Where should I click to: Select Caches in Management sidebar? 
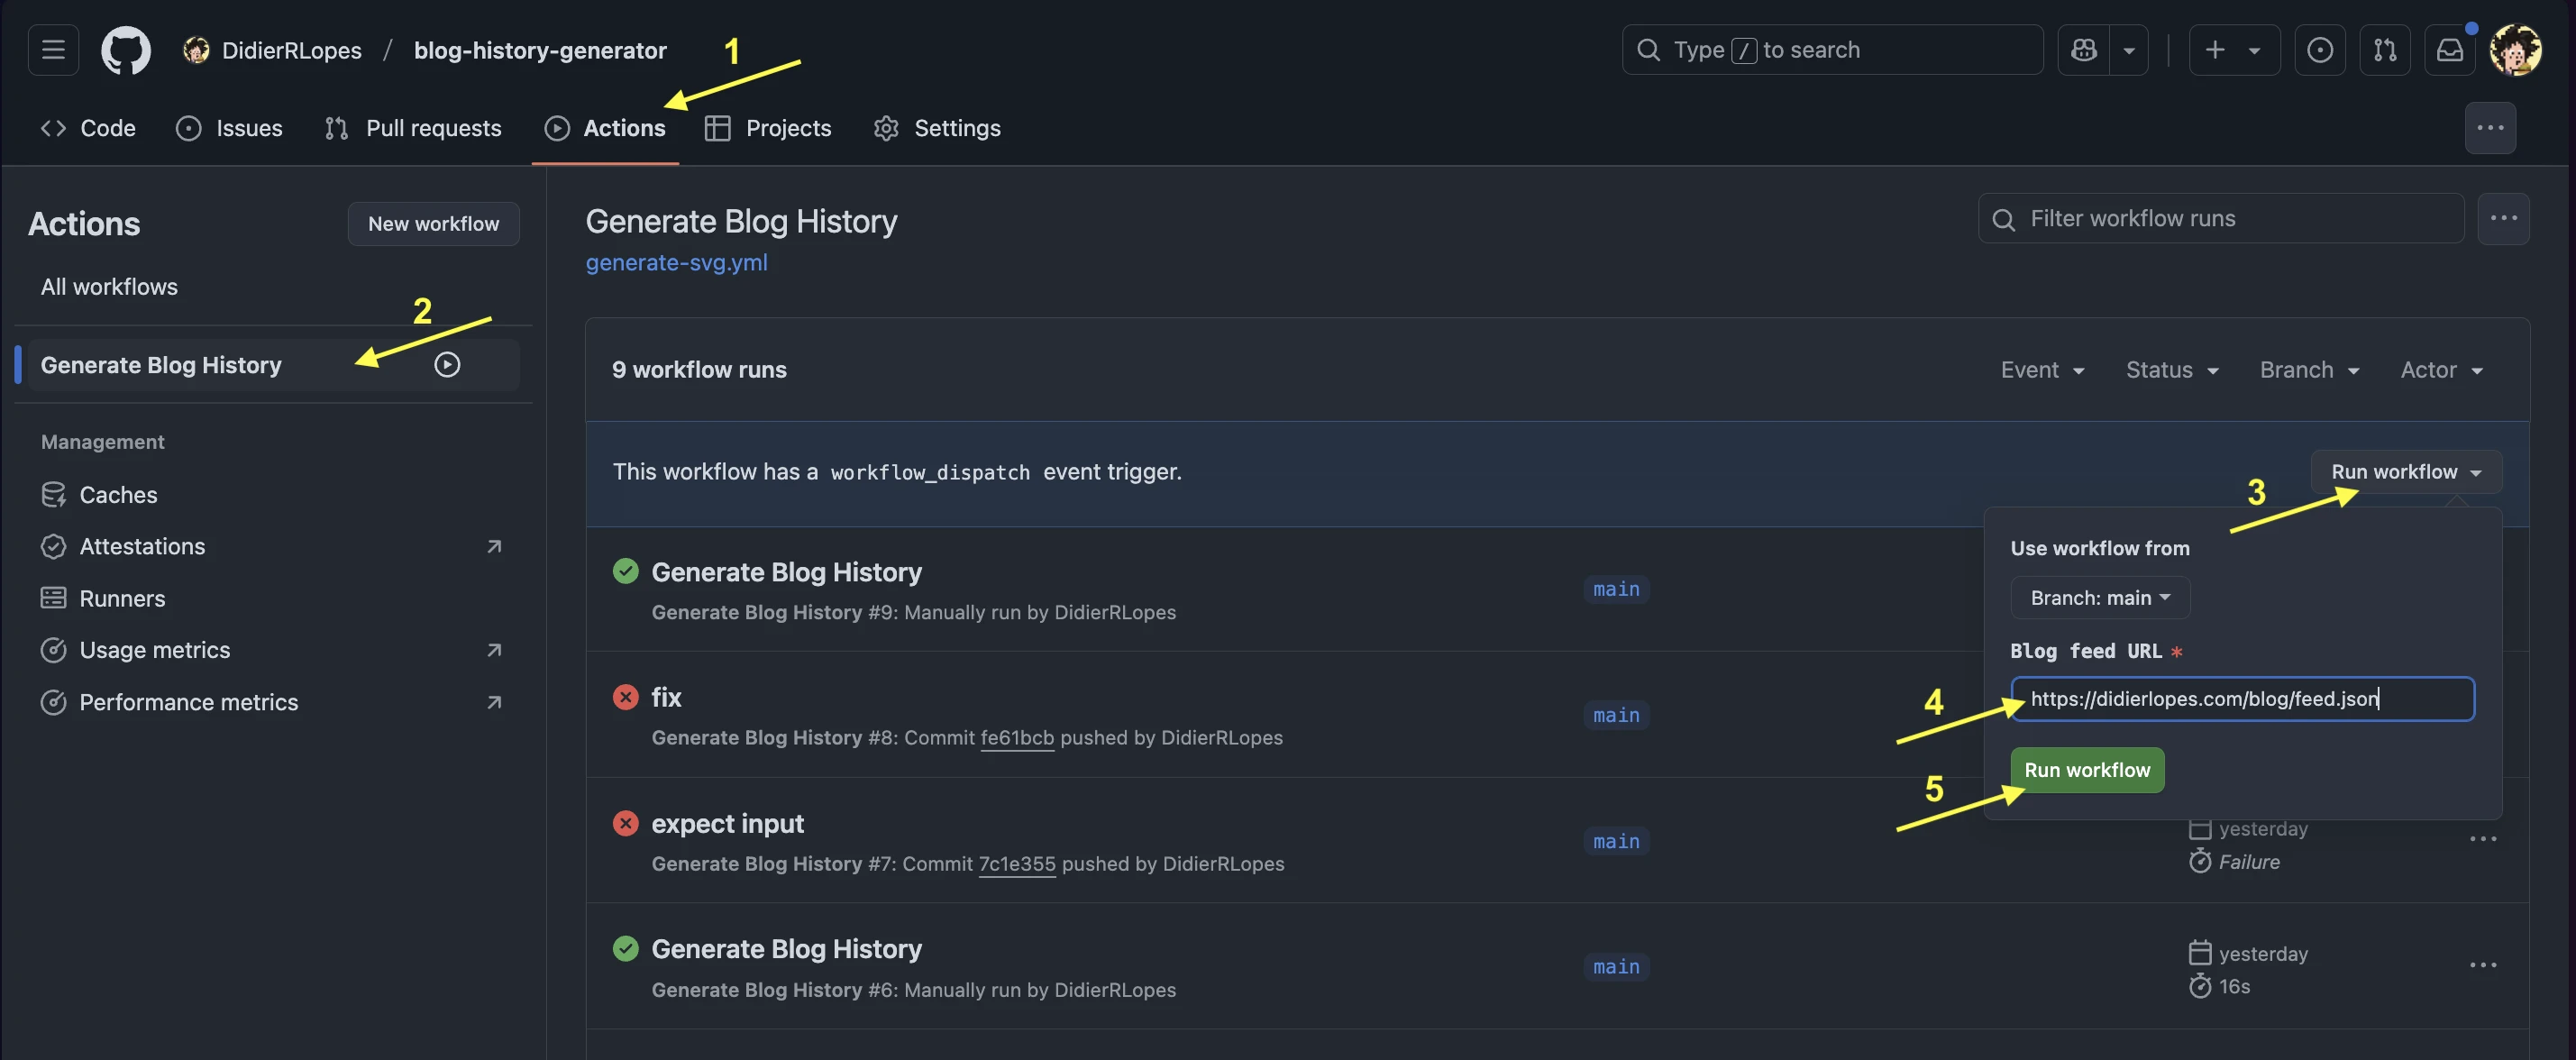pos(118,494)
